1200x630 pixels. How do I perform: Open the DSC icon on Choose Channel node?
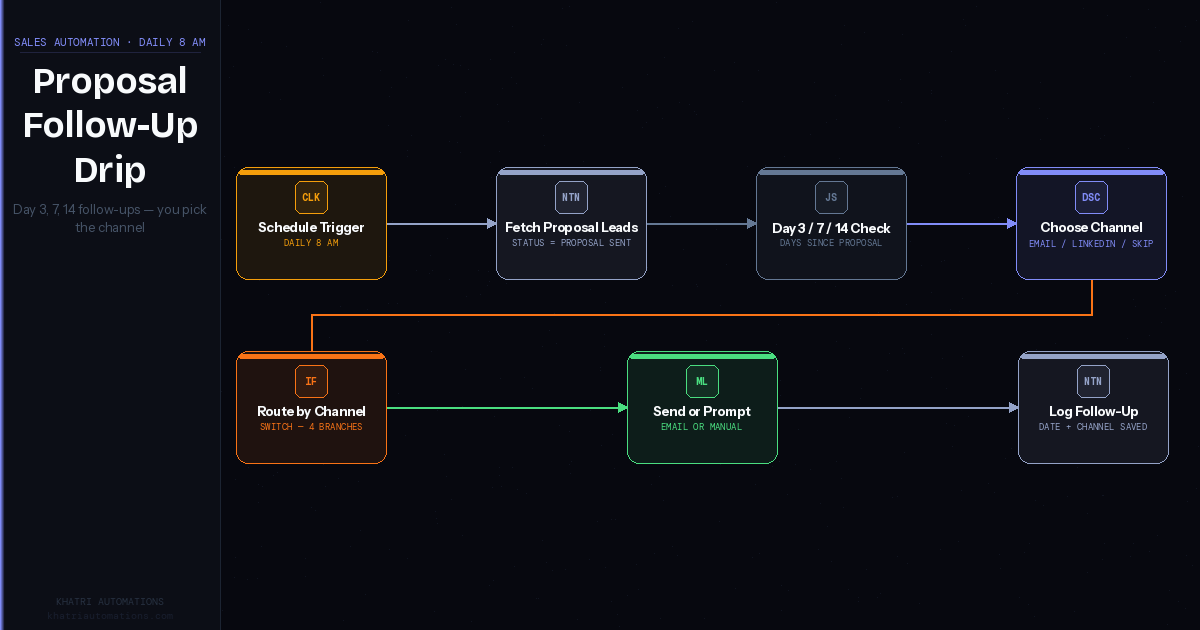pyautogui.click(x=1091, y=197)
